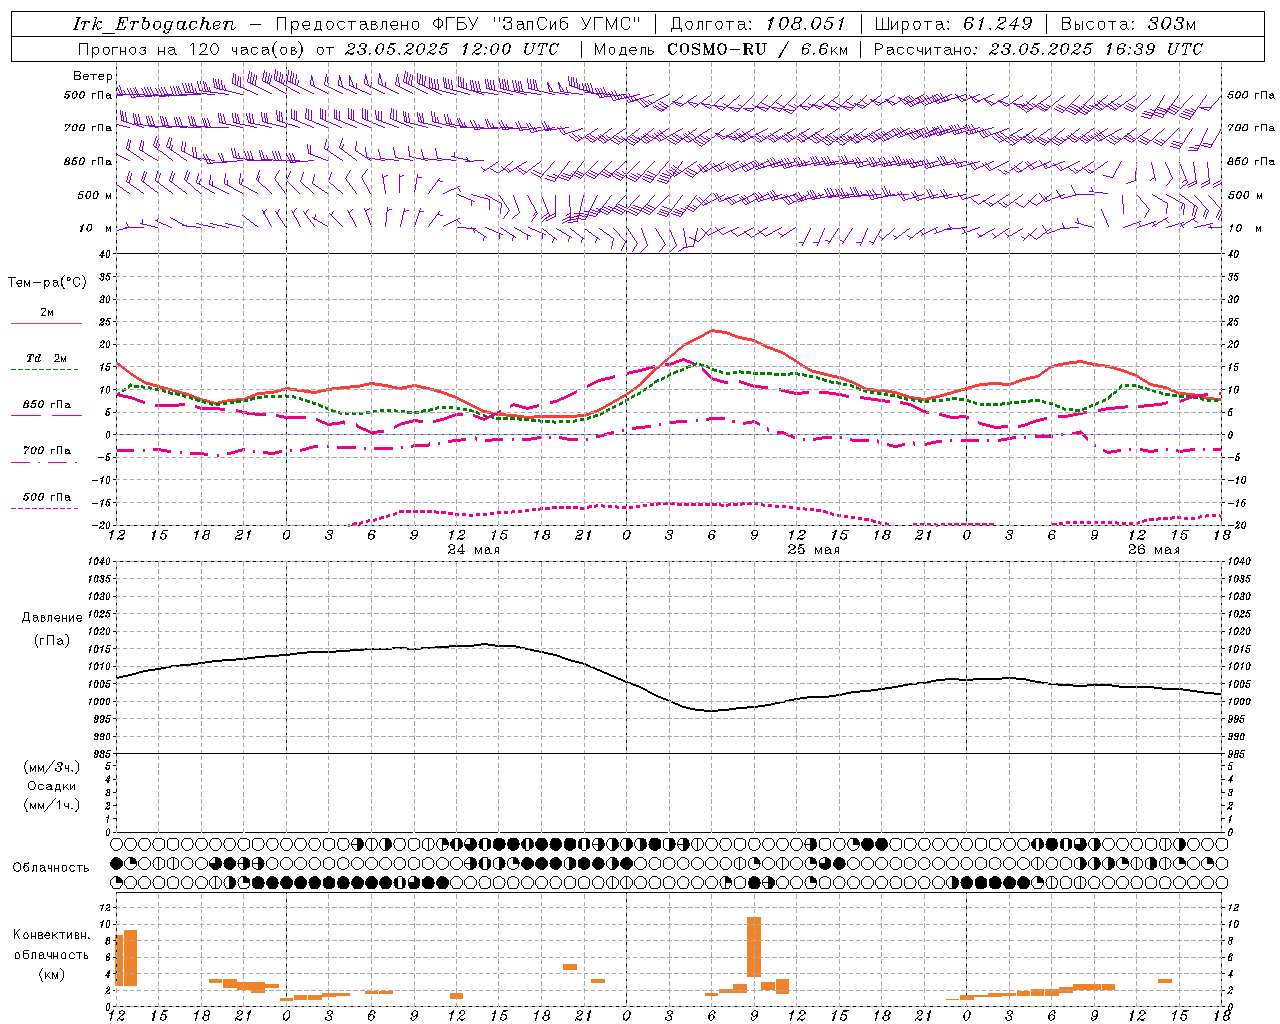
Task: Click the dotted line sample under 'Td 2м'
Action: pyautogui.click(x=46, y=370)
